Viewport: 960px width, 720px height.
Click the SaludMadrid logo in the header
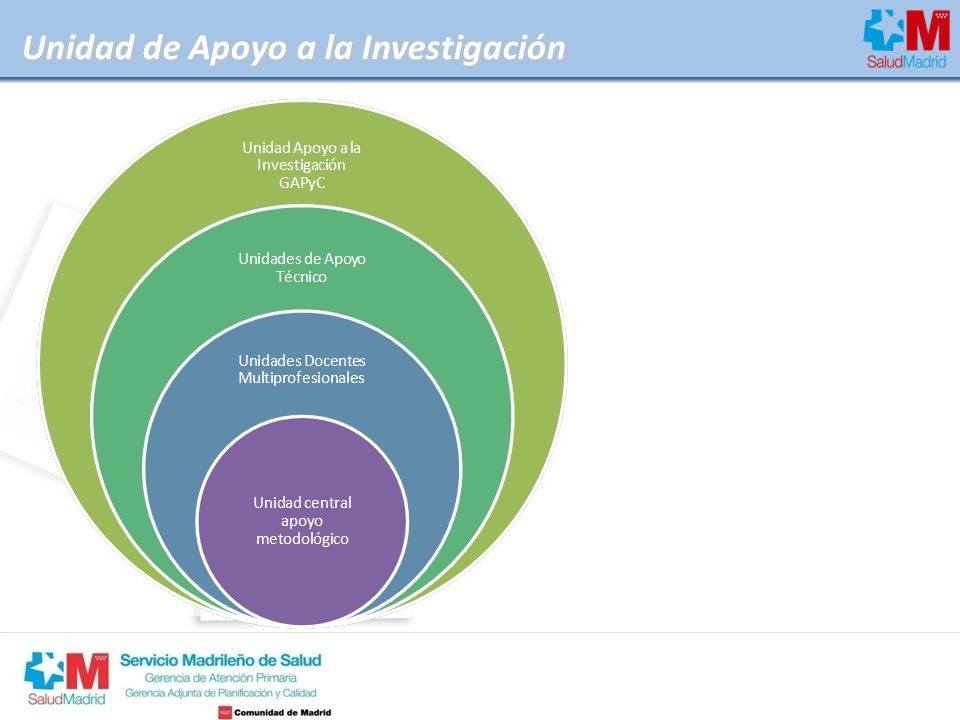click(906, 38)
